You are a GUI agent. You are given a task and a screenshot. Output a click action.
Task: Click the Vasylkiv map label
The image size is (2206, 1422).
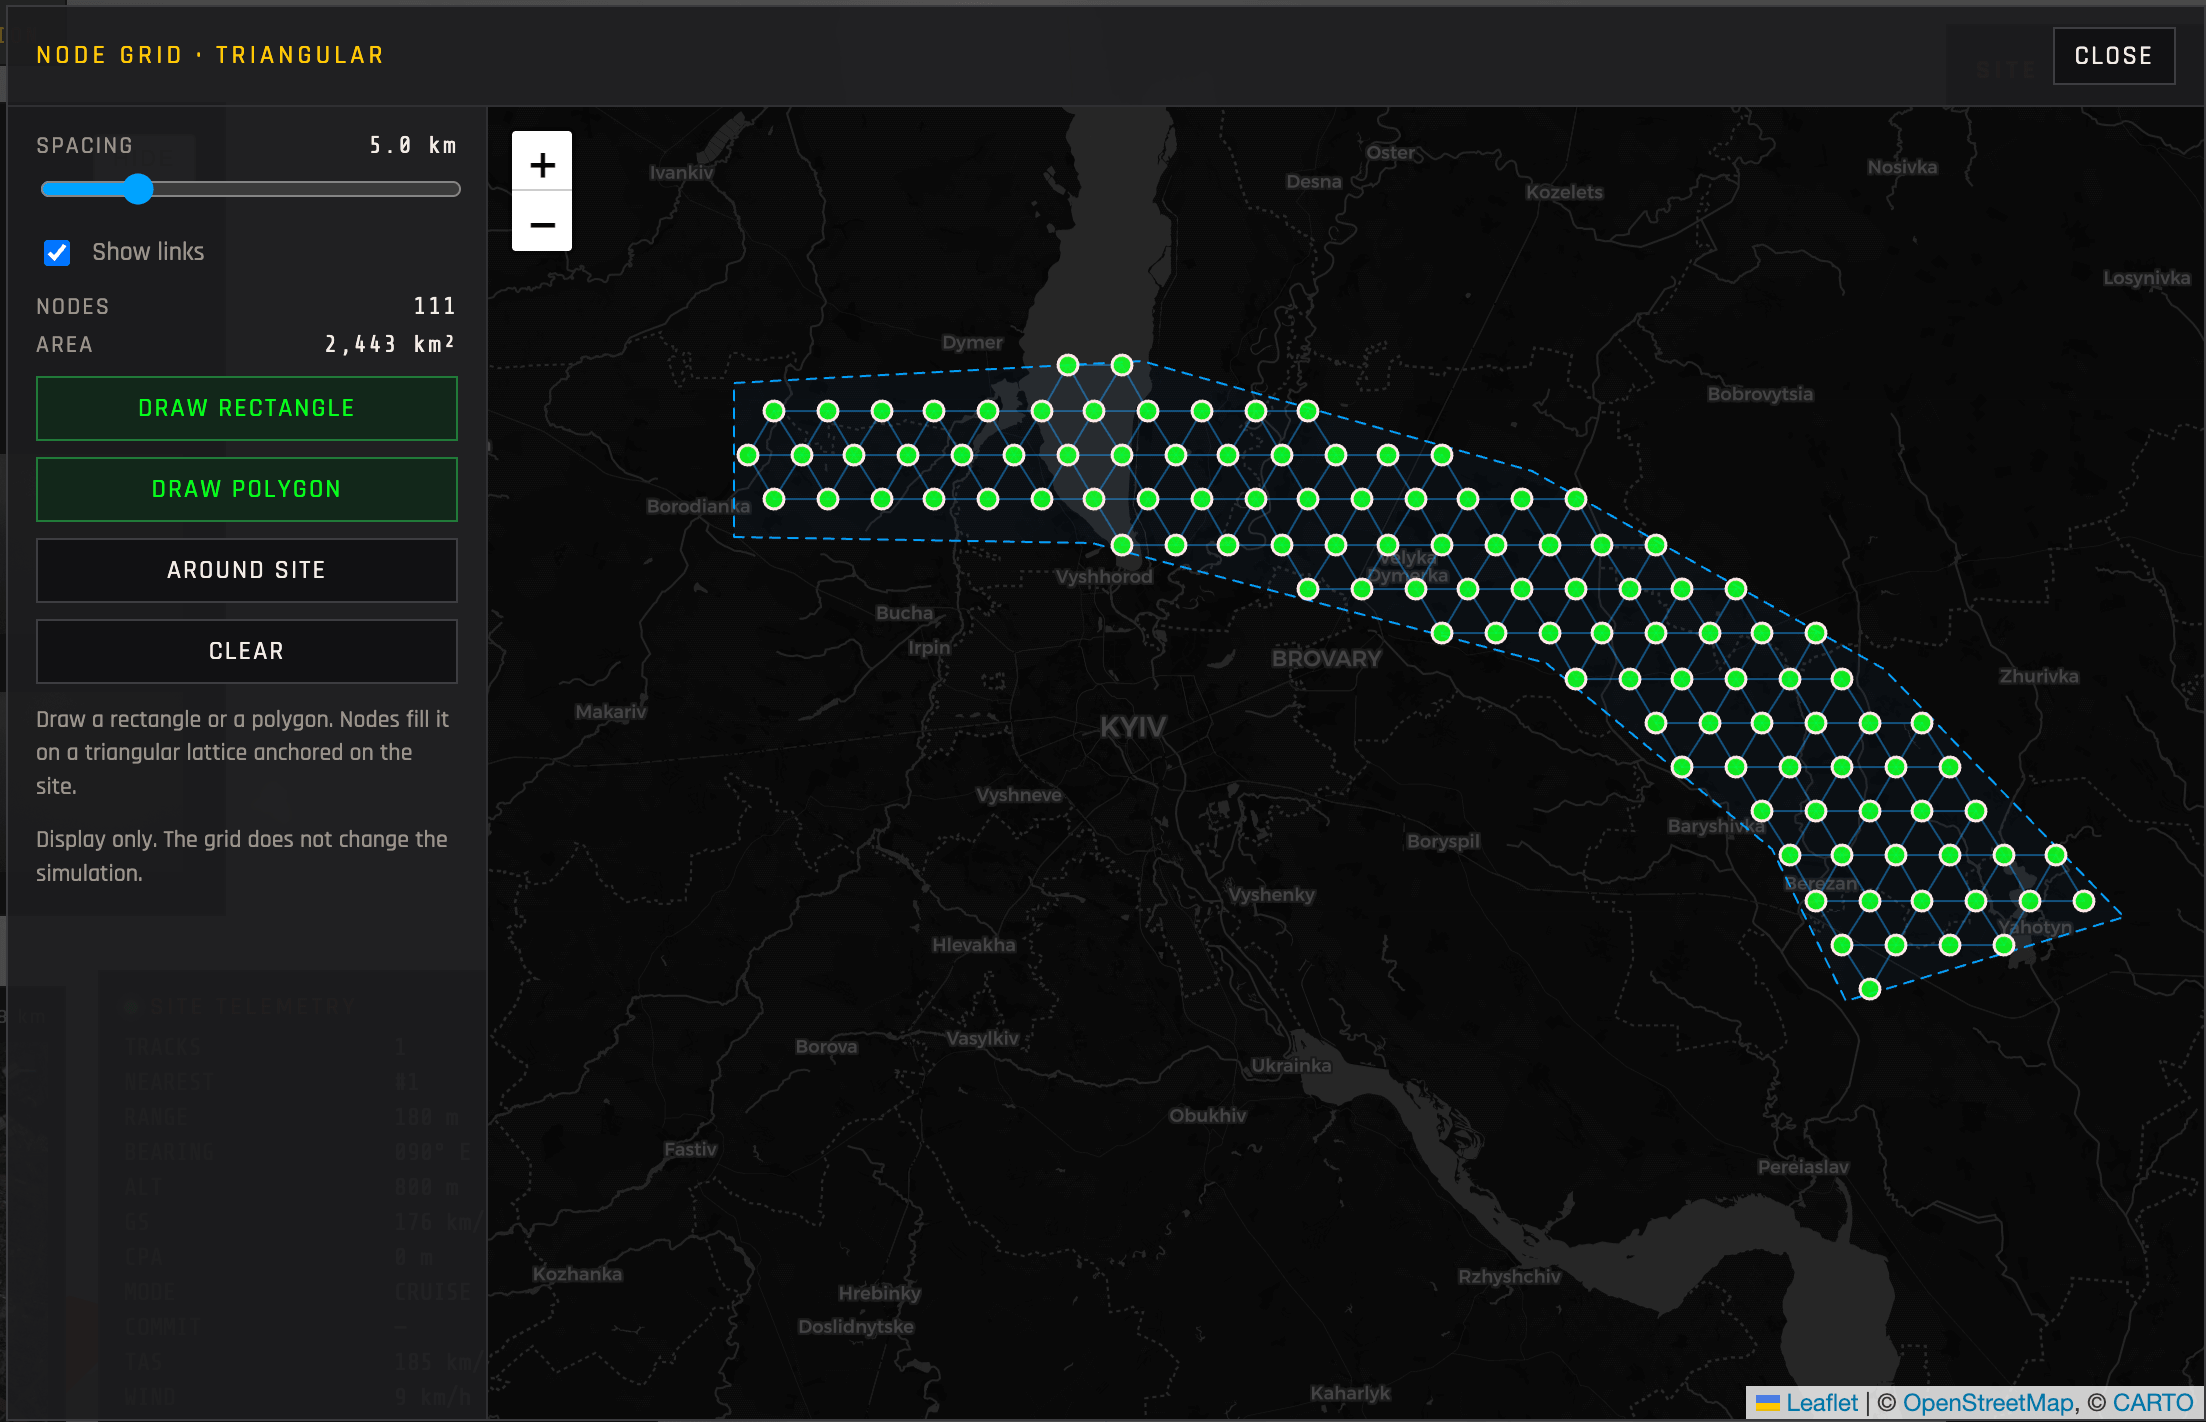pos(983,1038)
